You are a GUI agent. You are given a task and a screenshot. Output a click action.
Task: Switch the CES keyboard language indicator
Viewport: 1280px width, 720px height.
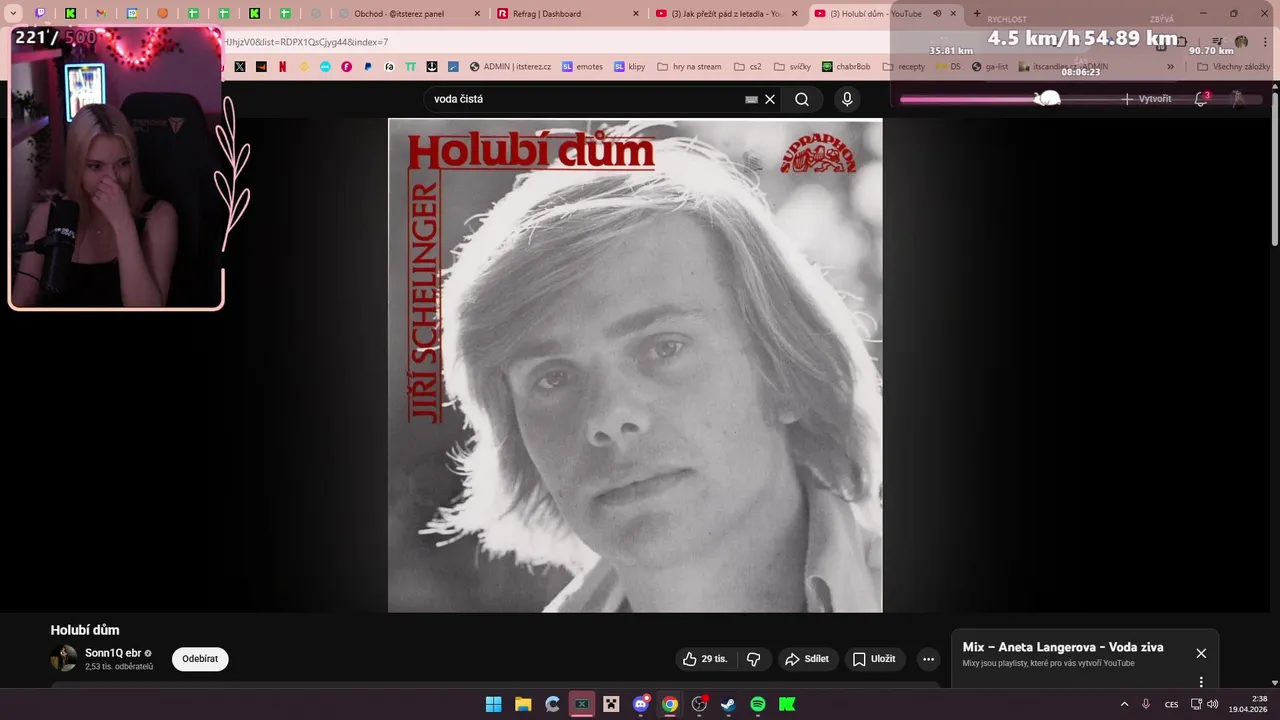tap(1172, 704)
